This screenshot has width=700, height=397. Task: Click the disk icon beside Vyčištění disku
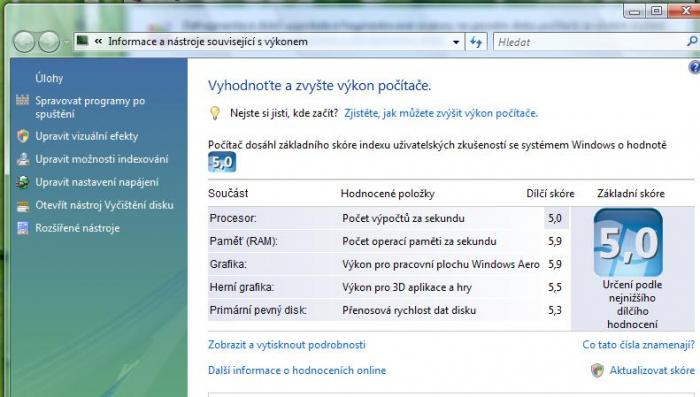coord(23,206)
